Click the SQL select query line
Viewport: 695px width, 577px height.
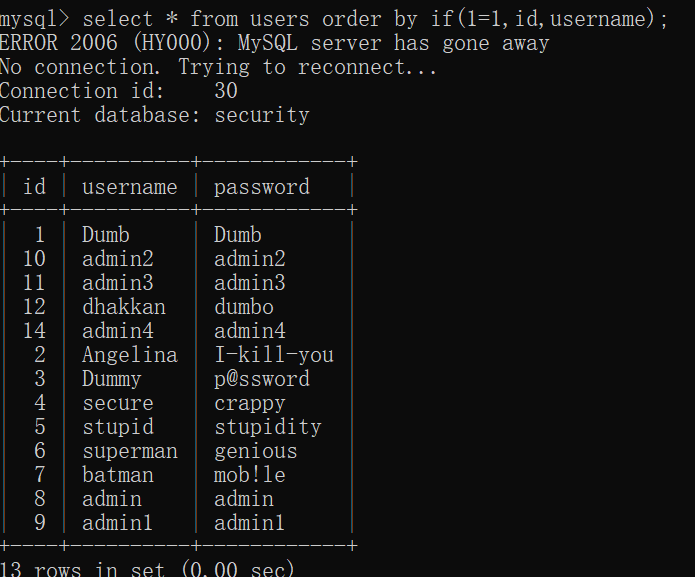[x=334, y=18]
